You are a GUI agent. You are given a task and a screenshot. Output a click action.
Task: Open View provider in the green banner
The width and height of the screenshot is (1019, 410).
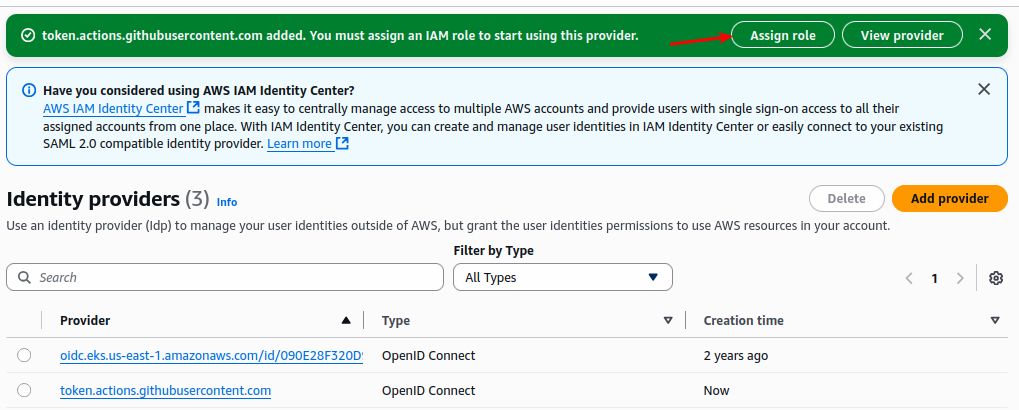[902, 35]
